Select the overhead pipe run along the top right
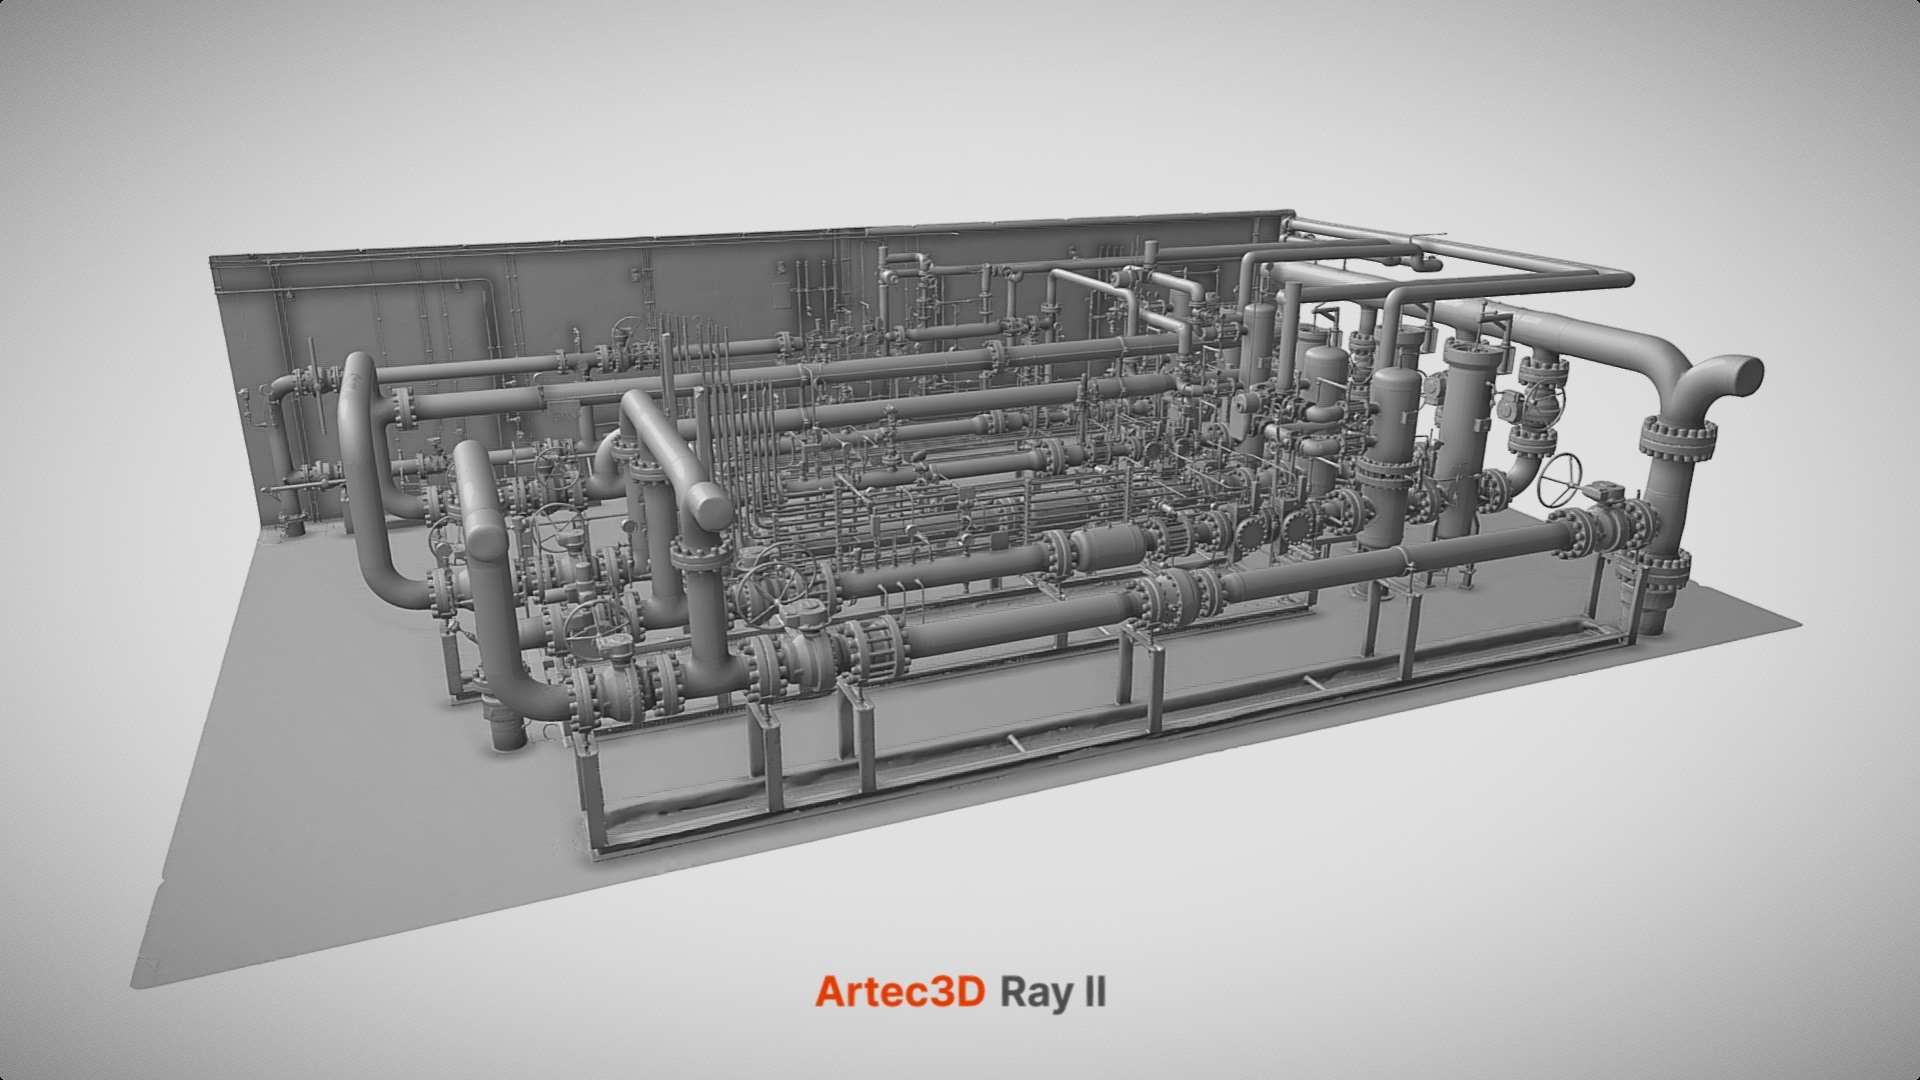This screenshot has height=1080, width=1920. pos(1450,250)
